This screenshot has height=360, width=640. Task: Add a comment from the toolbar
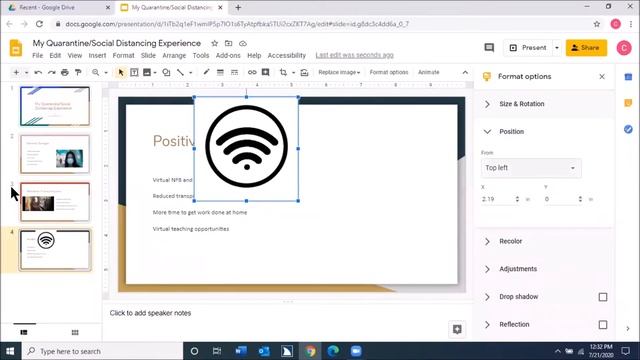point(265,72)
